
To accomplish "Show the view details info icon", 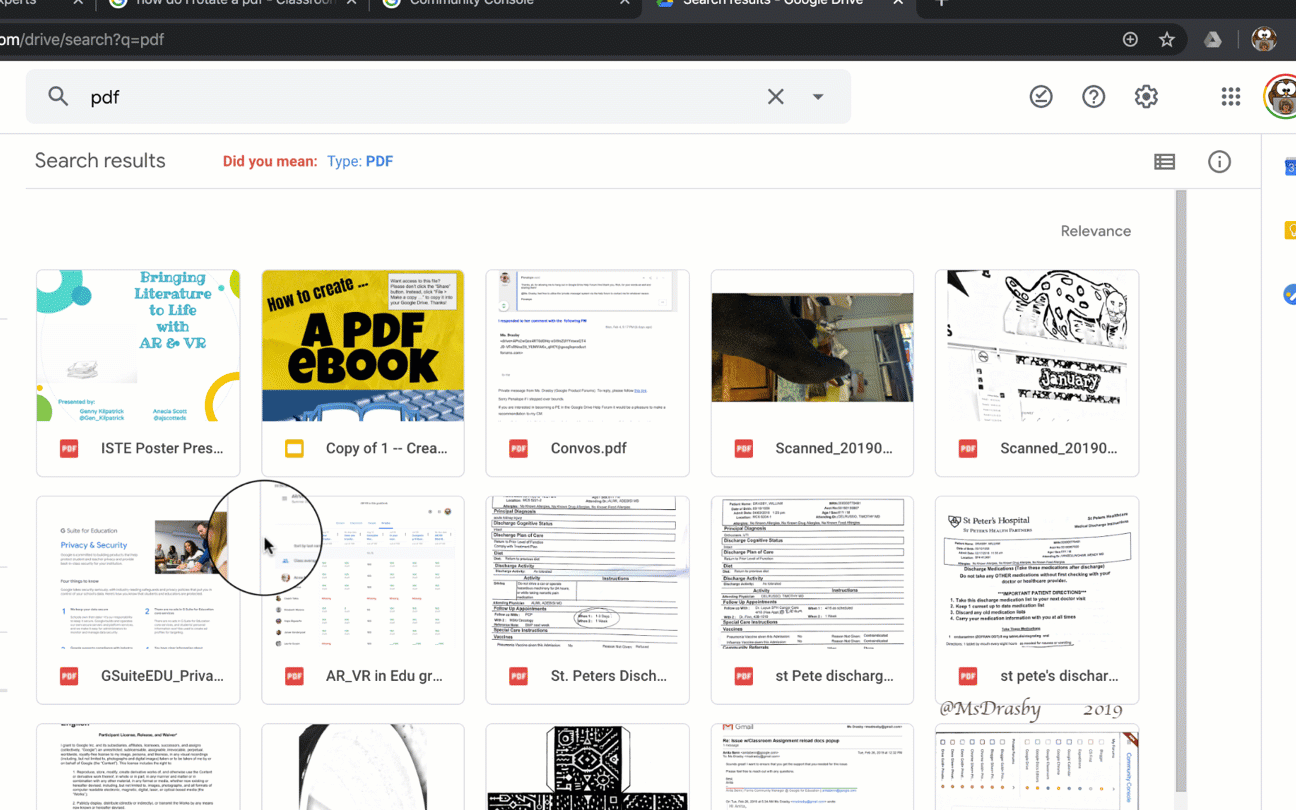I will (x=1219, y=161).
